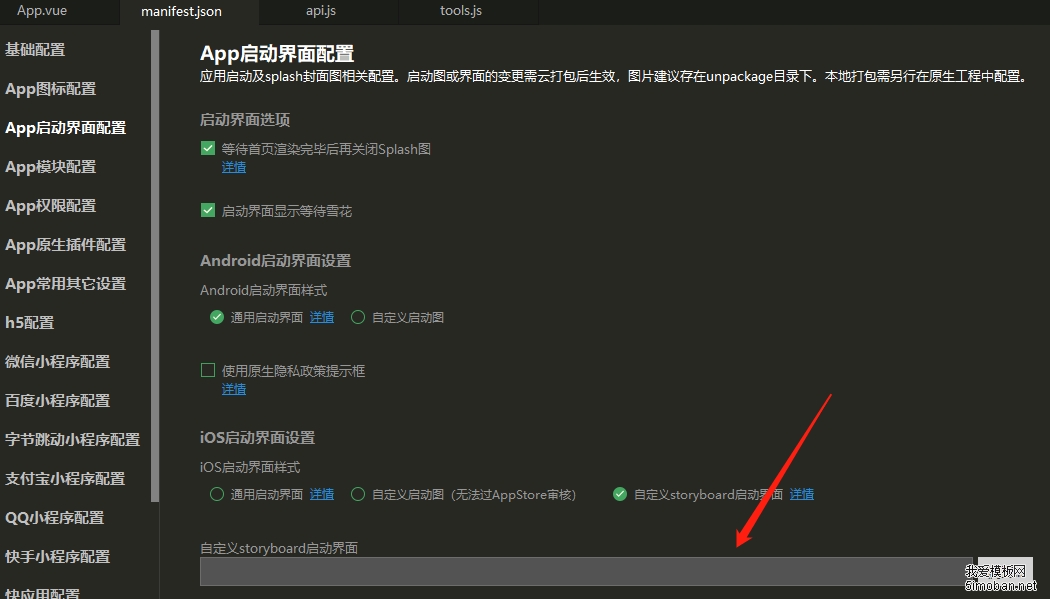Select iOS 自定义storyboard启动界面 radio button
Viewport: 1050px width, 599px height.
620,494
